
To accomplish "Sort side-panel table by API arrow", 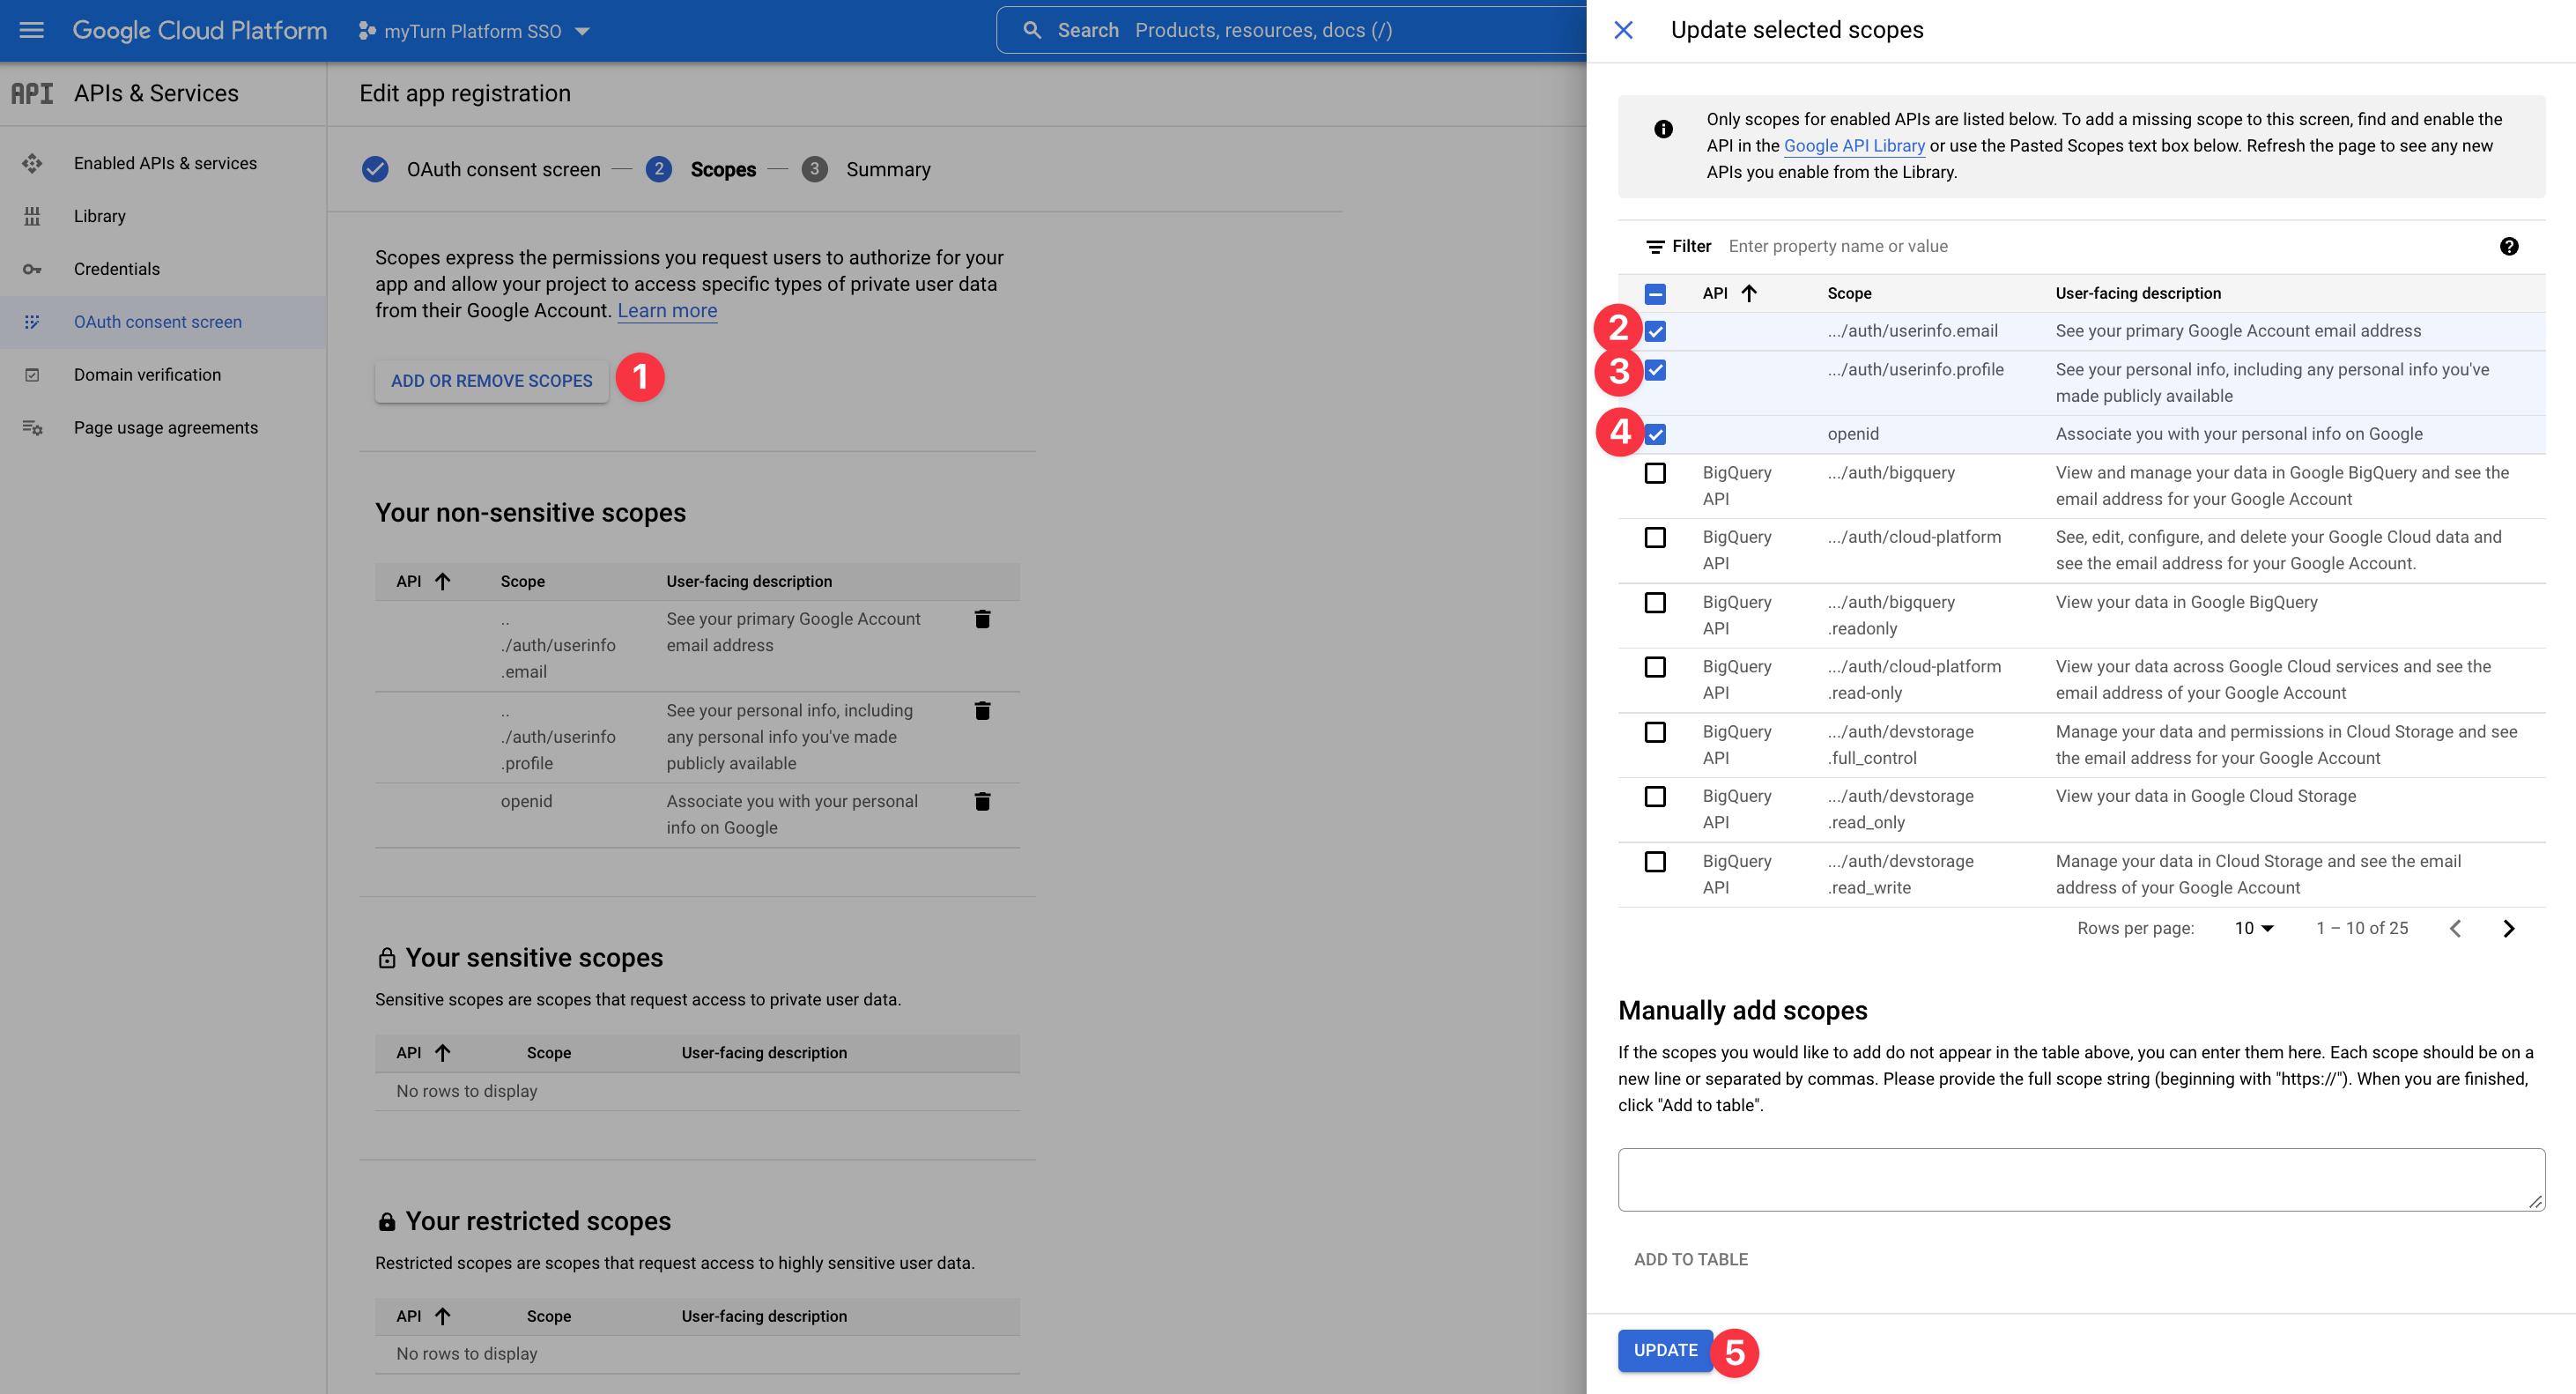I will [x=1748, y=293].
